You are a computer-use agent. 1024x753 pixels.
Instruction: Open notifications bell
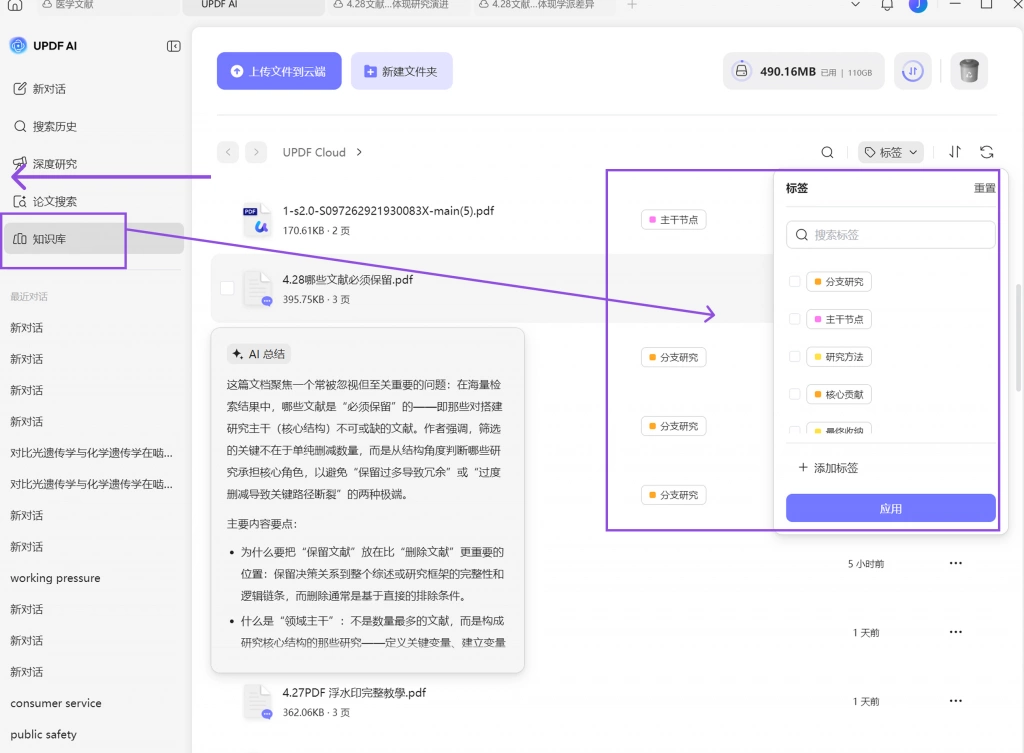pos(887,5)
